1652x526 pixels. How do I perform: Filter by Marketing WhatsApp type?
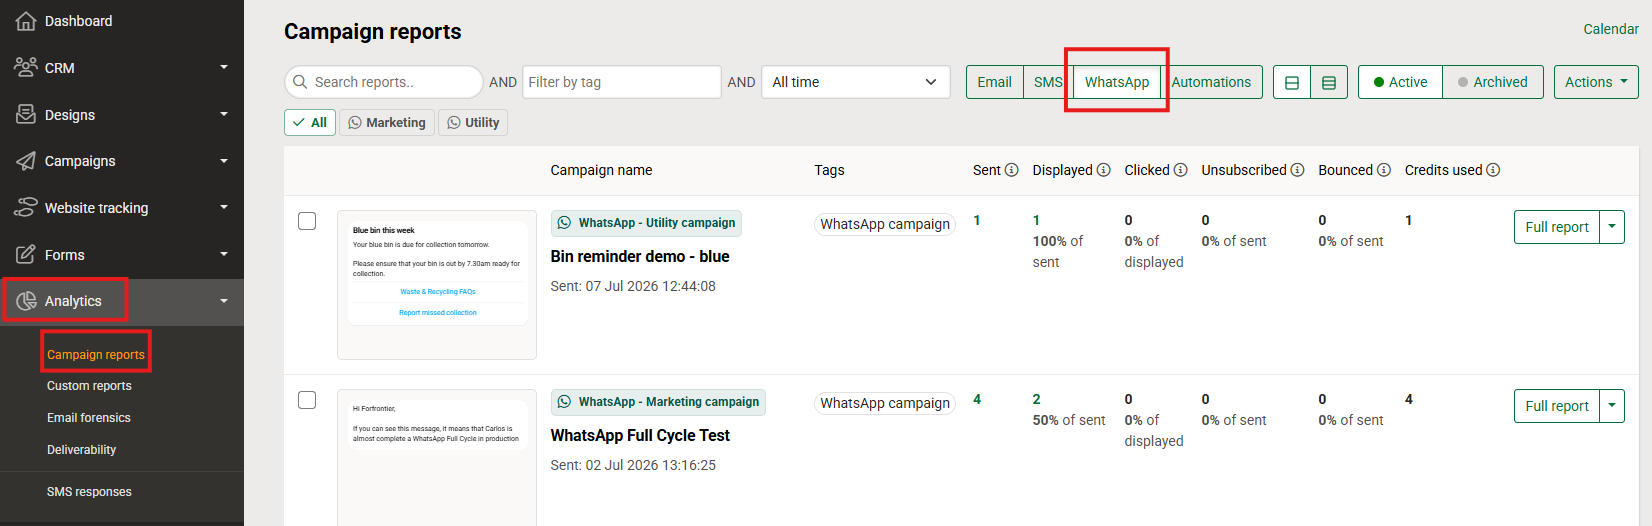click(387, 122)
